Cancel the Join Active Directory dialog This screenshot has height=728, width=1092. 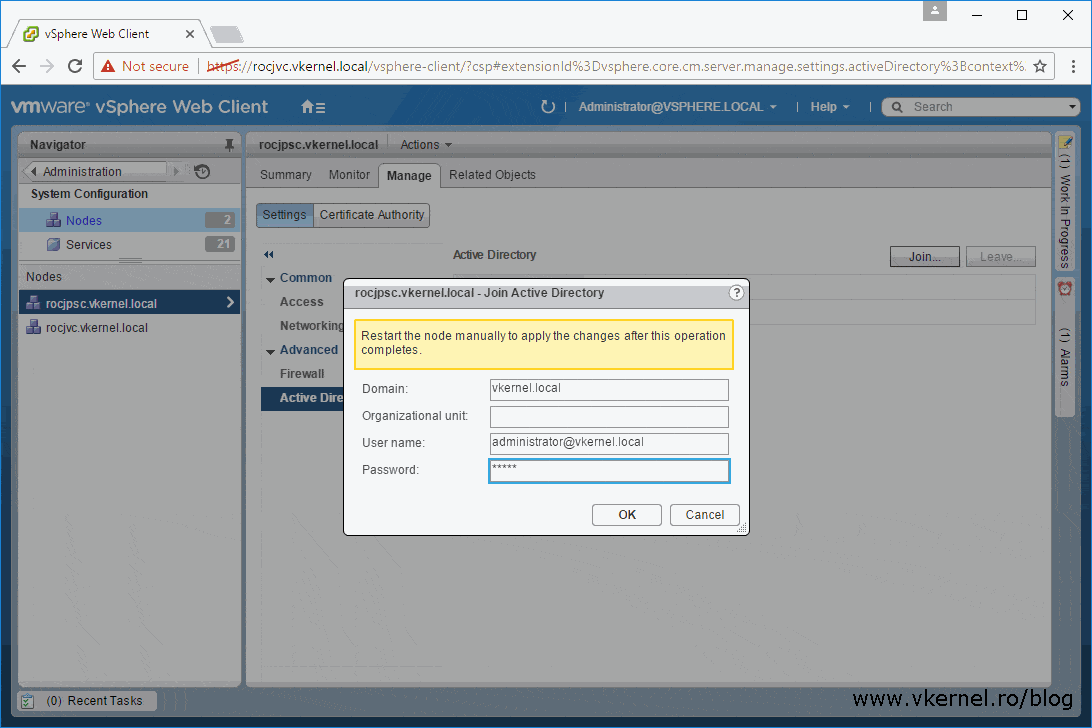click(x=704, y=514)
